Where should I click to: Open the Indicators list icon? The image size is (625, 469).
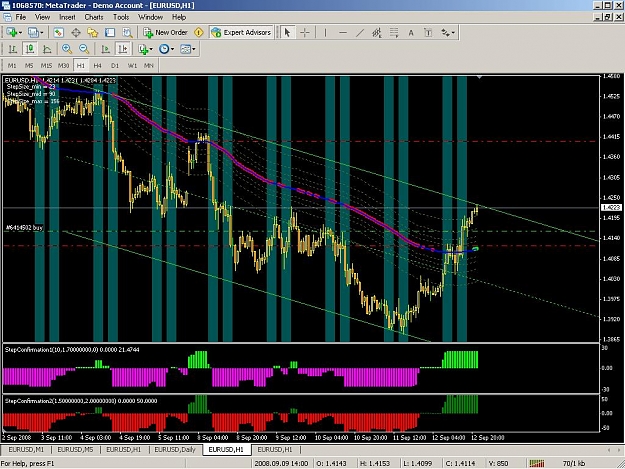(x=143, y=49)
